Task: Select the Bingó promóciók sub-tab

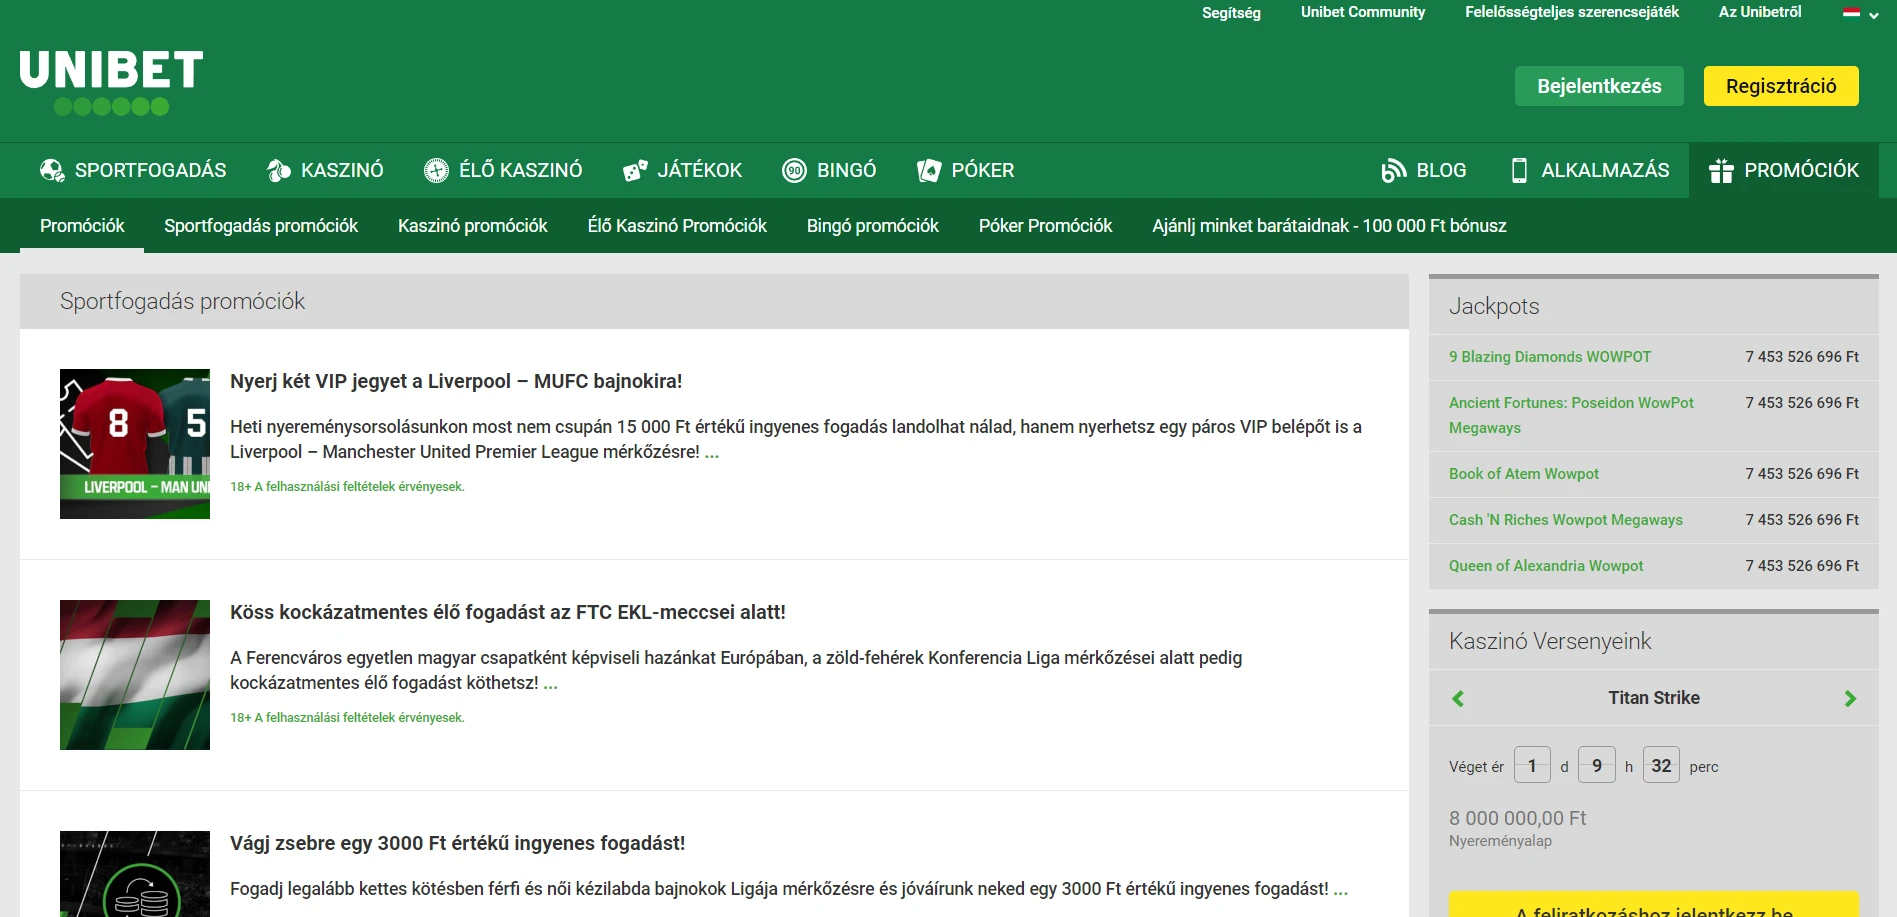Action: point(873,226)
